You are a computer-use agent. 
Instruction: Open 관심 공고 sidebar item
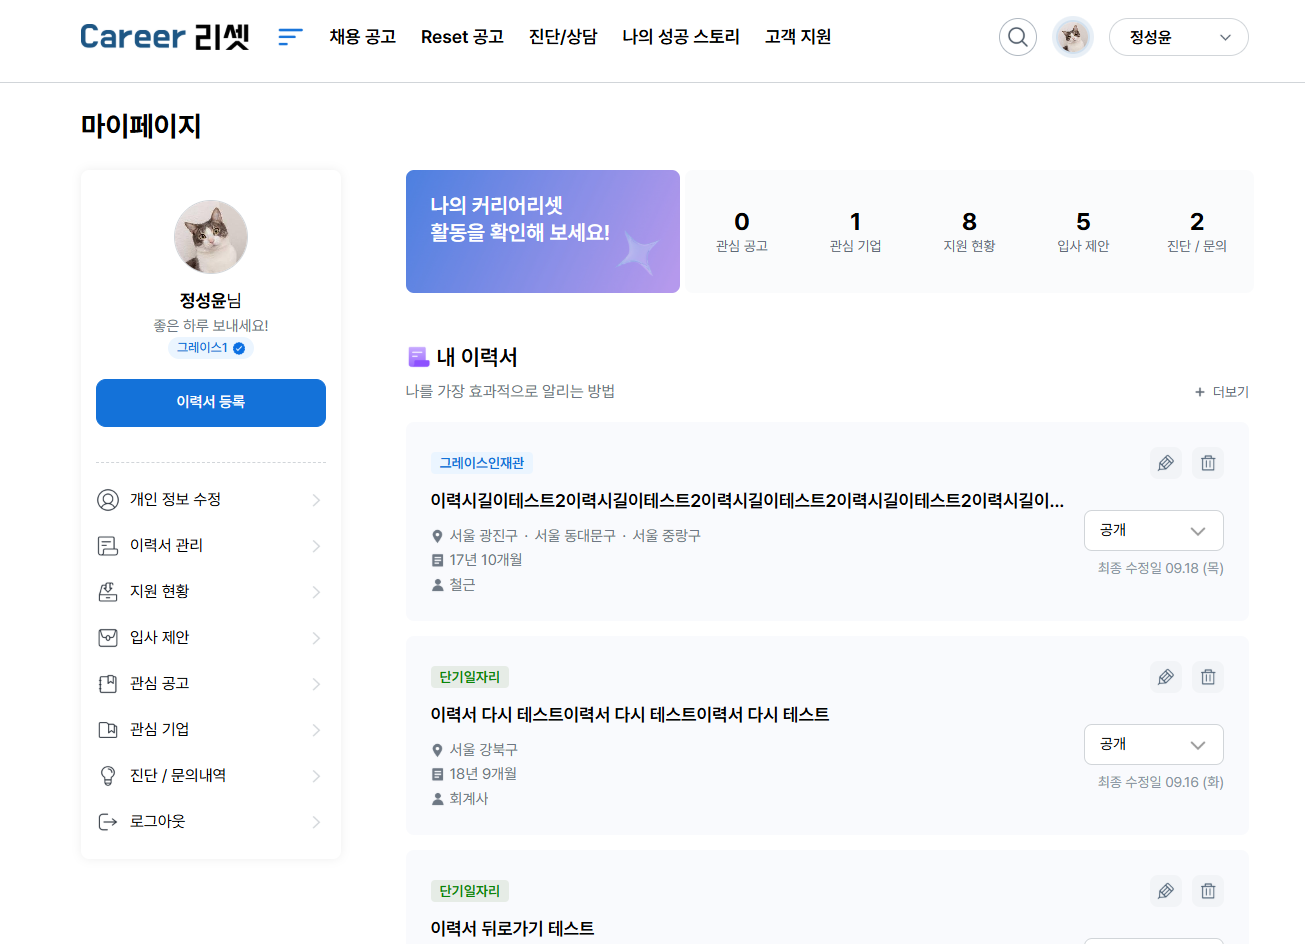click(x=211, y=684)
